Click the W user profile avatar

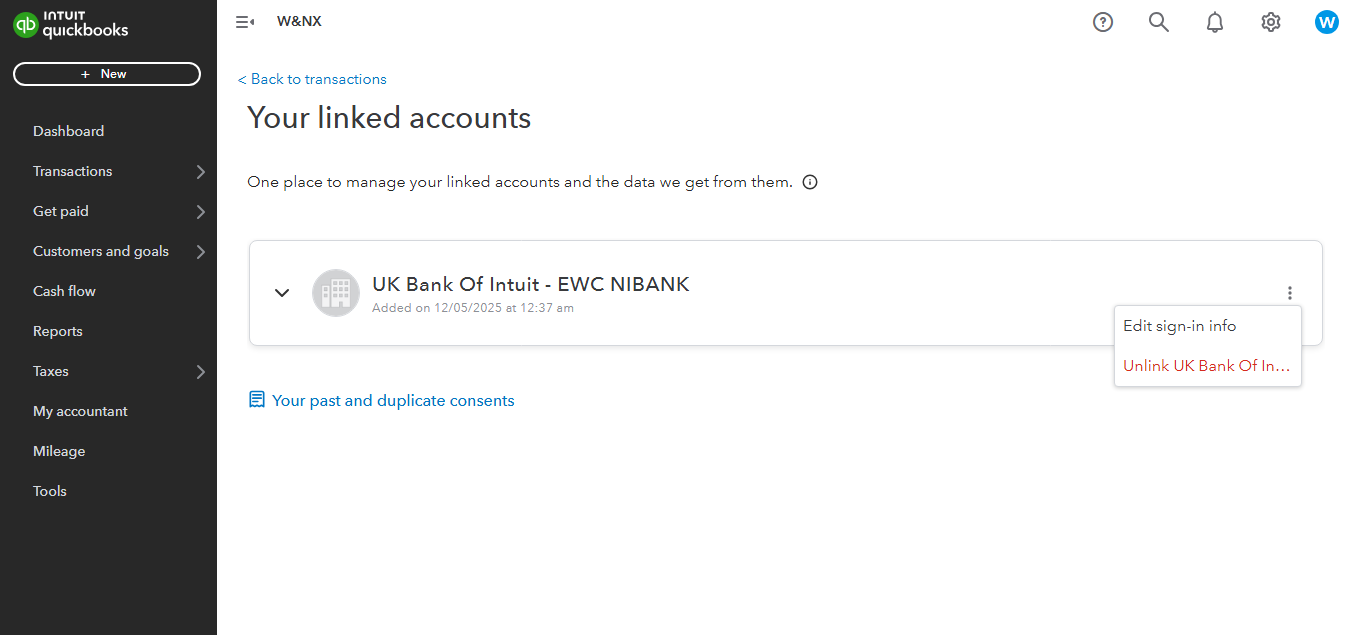[1327, 22]
